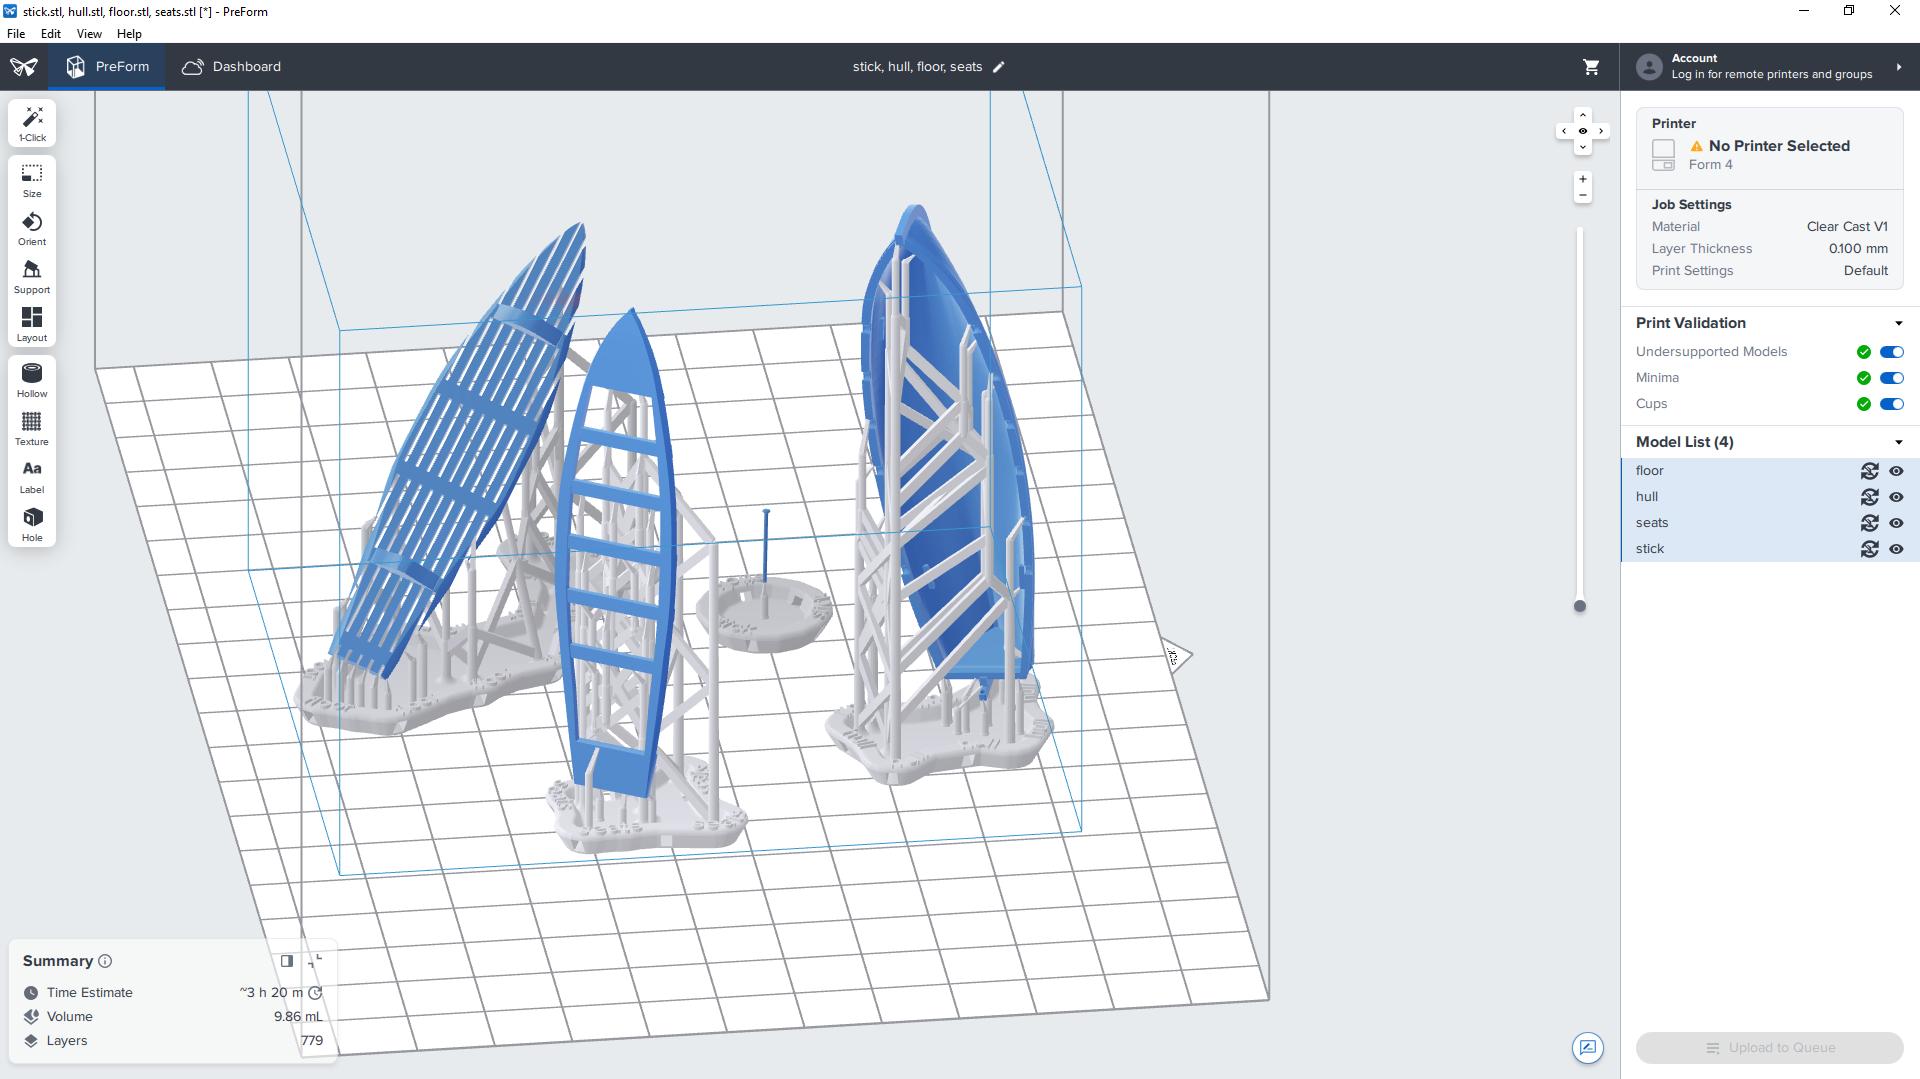Open the Hollow tool
Screen dimensions: 1920x1079
32,380
